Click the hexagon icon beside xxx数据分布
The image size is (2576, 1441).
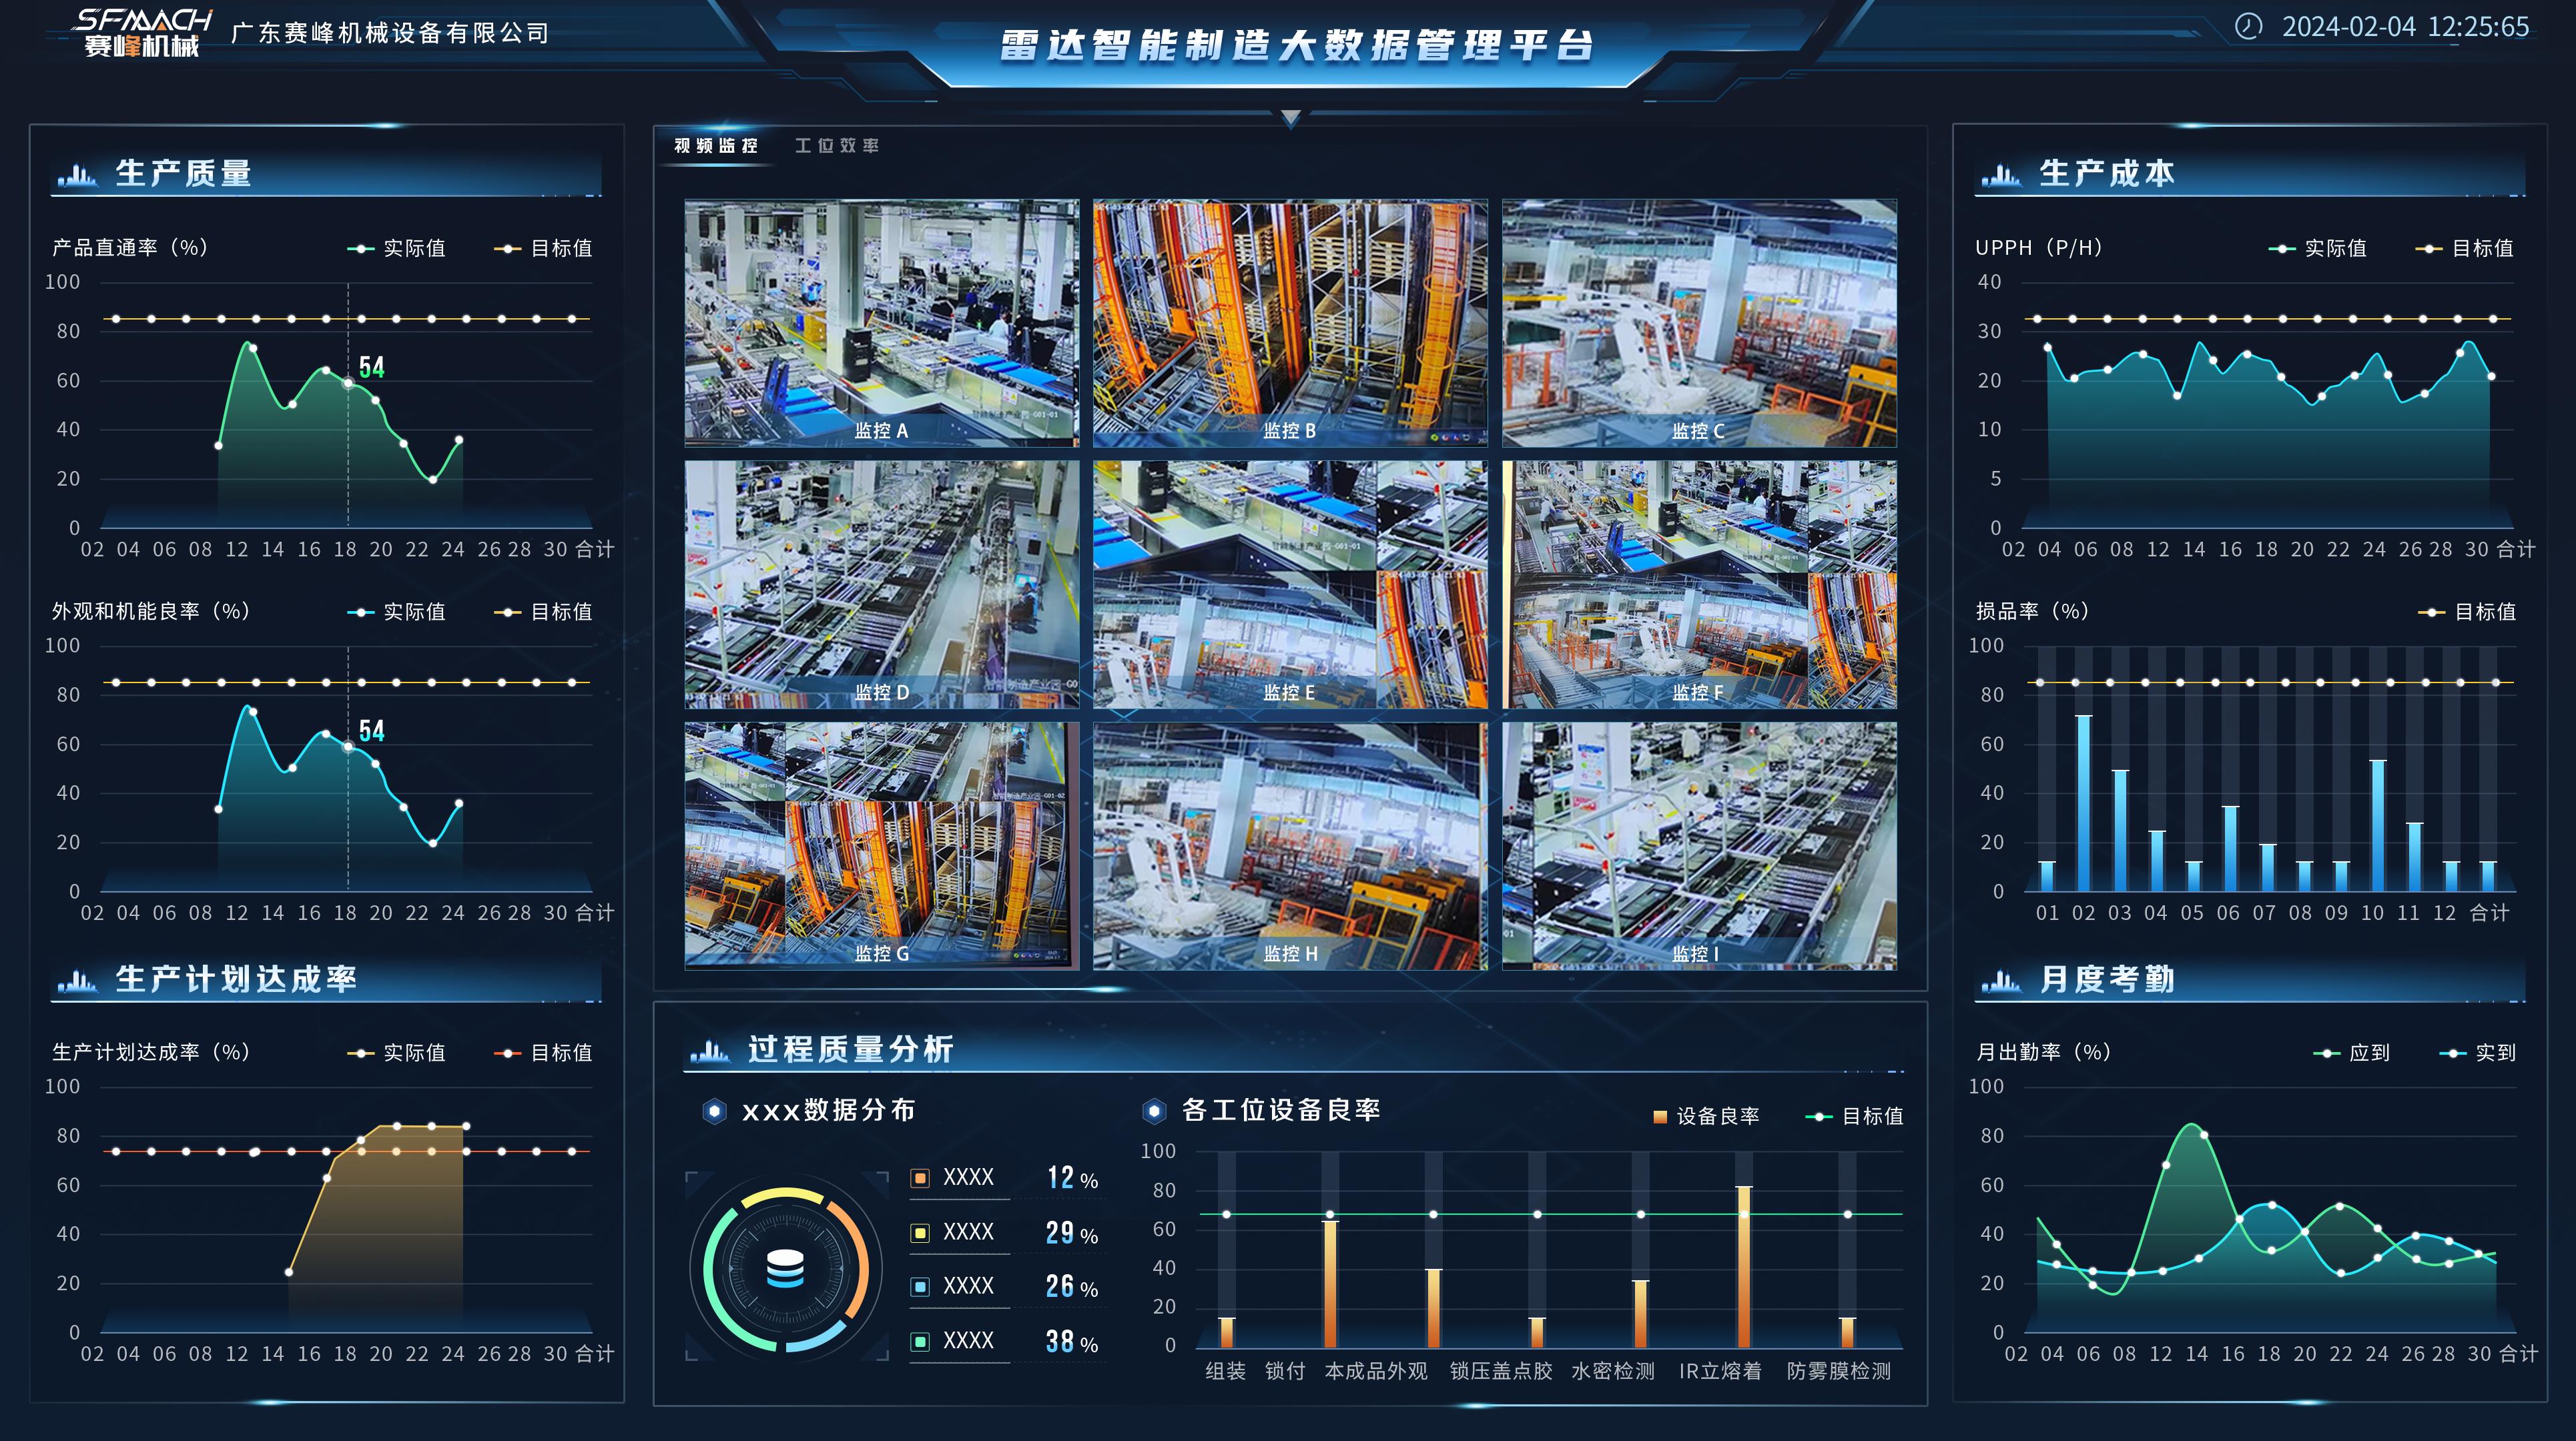714,1111
